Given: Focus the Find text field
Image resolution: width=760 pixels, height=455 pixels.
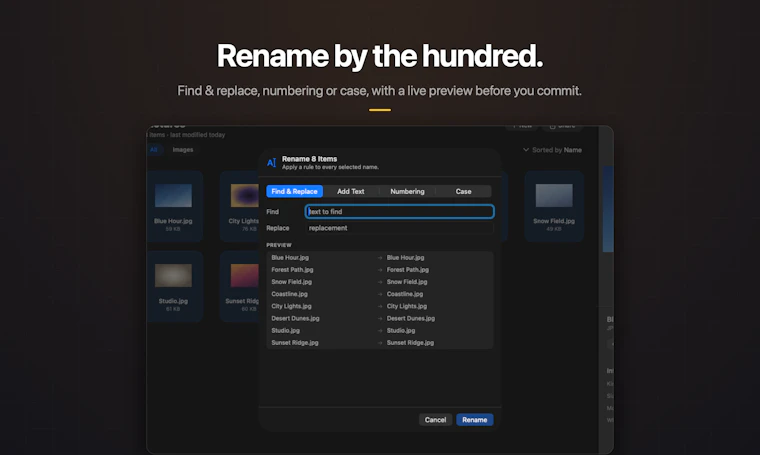Looking at the screenshot, I should (399, 211).
